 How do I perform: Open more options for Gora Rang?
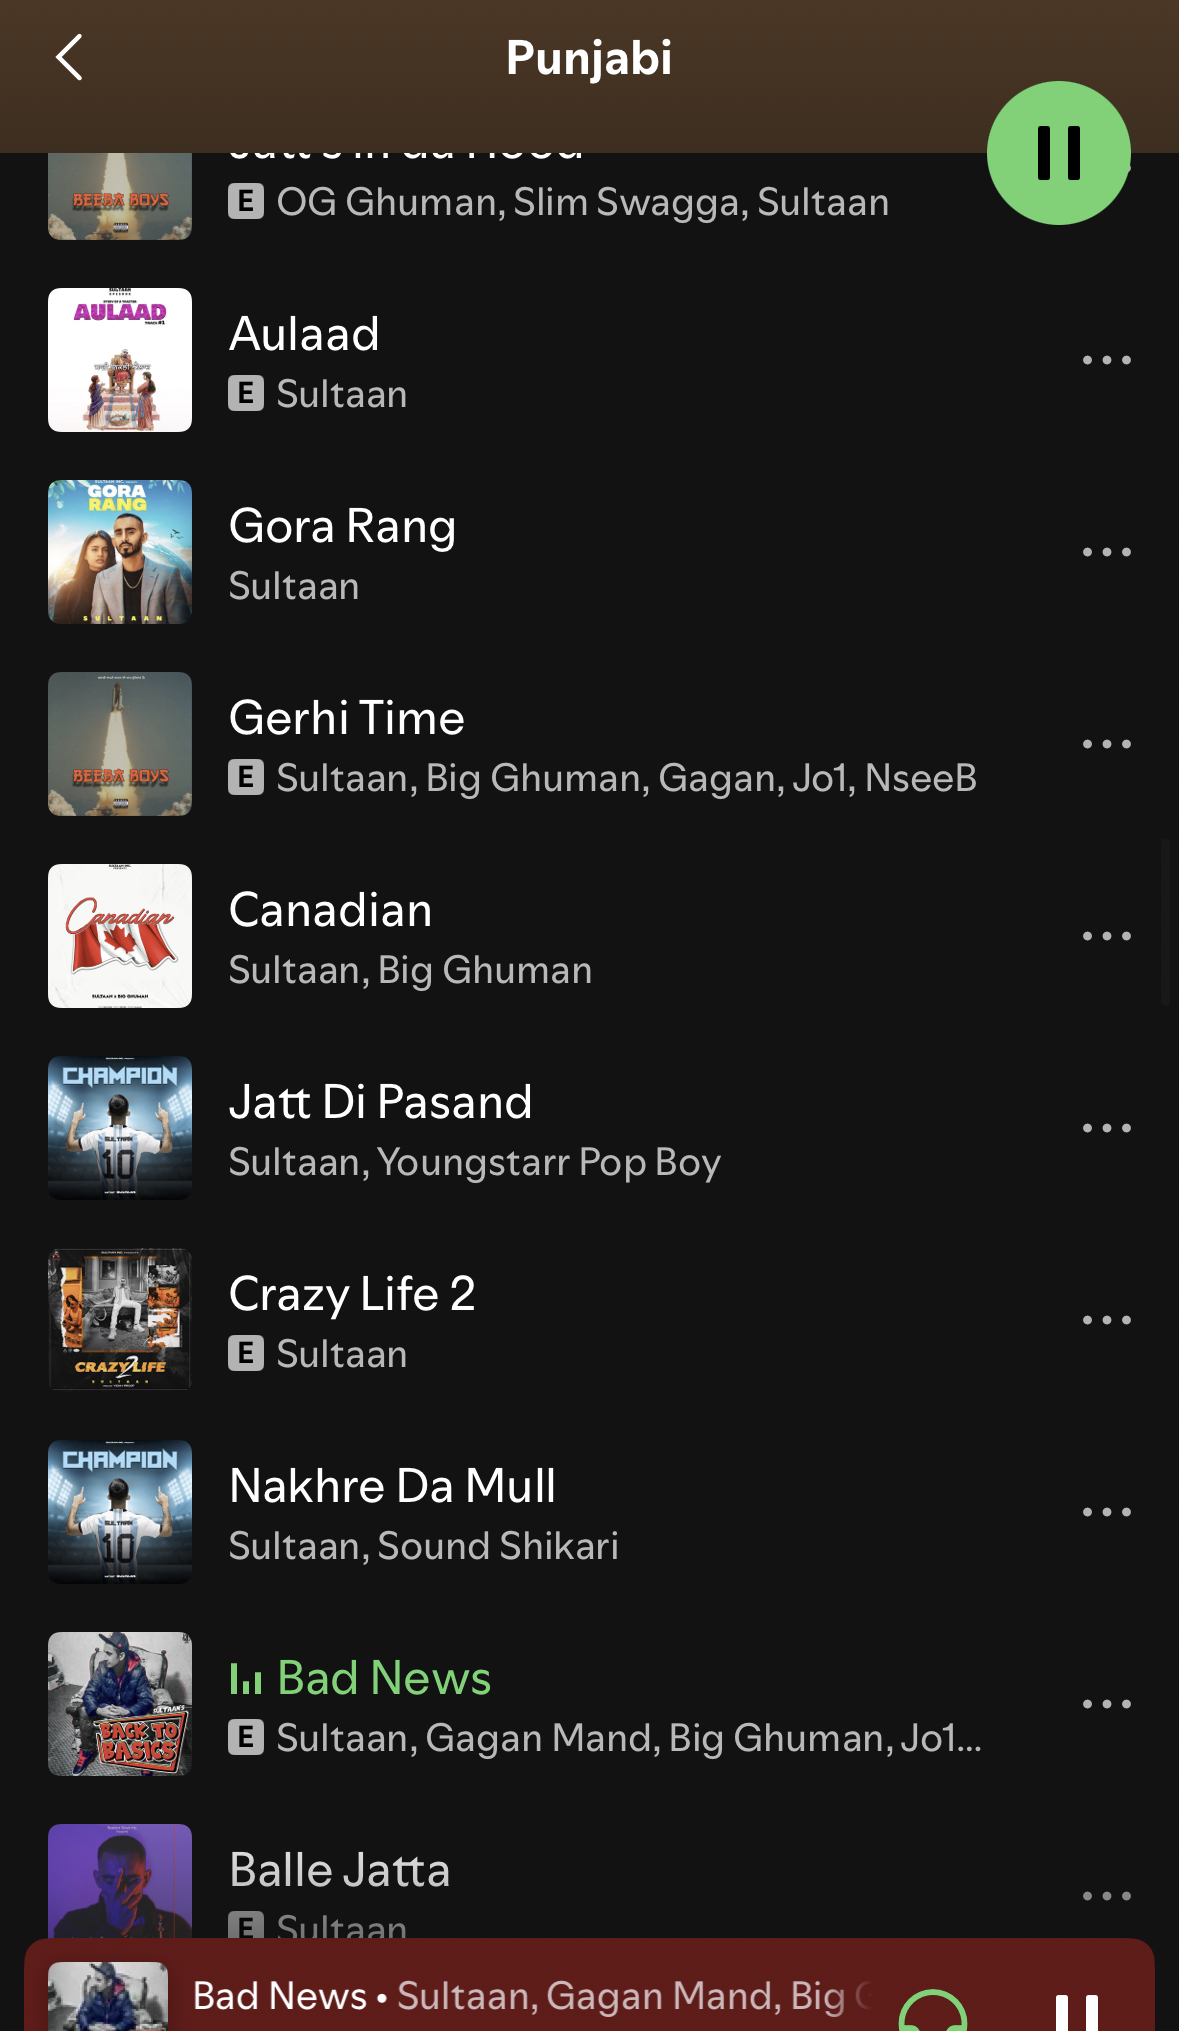coord(1106,552)
